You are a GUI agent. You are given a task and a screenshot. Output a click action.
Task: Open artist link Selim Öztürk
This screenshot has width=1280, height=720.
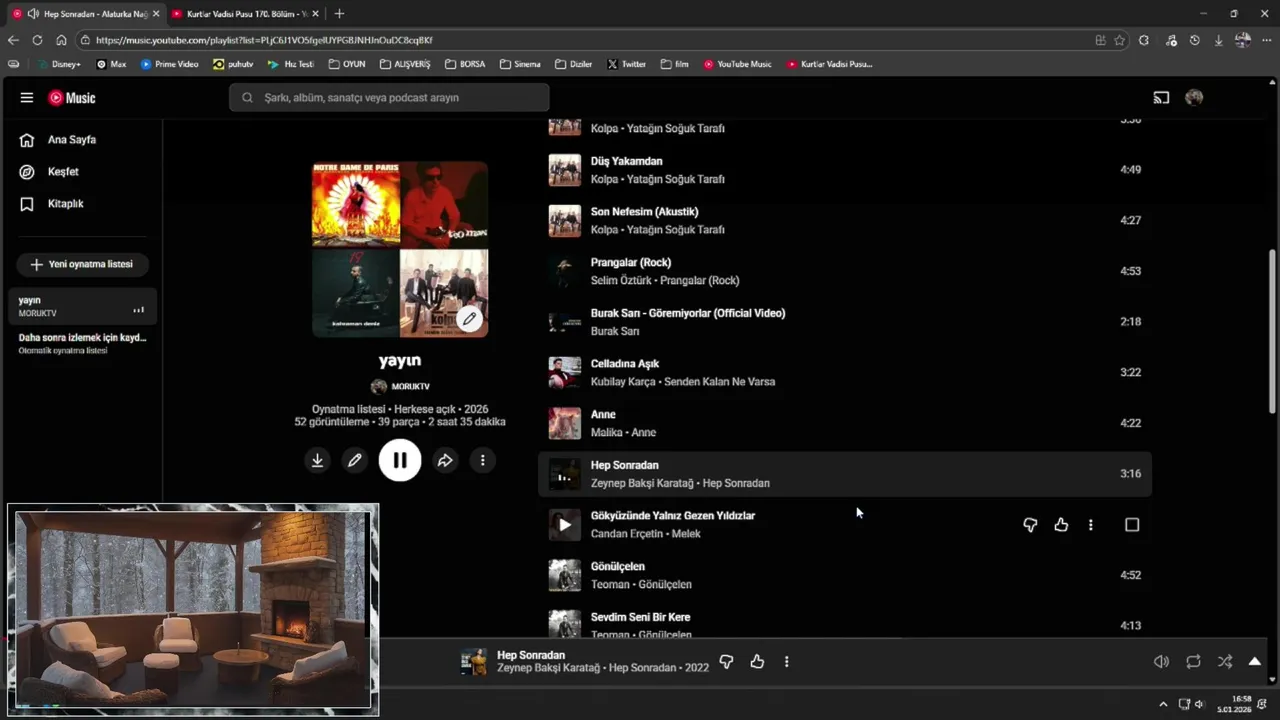620,281
